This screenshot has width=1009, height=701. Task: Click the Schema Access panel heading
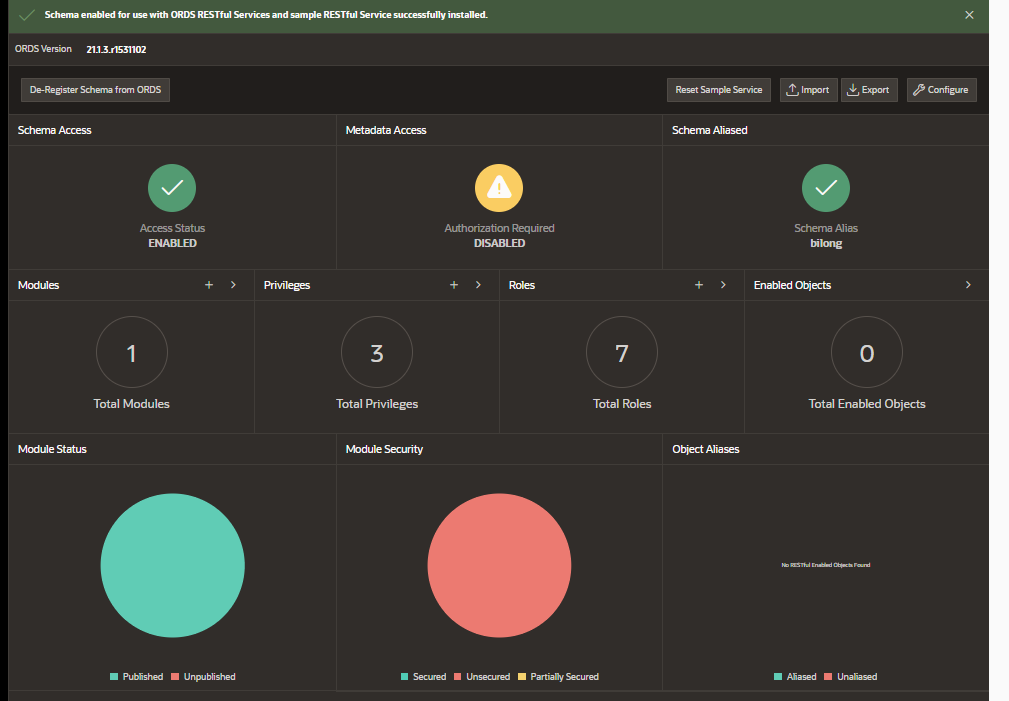55,130
